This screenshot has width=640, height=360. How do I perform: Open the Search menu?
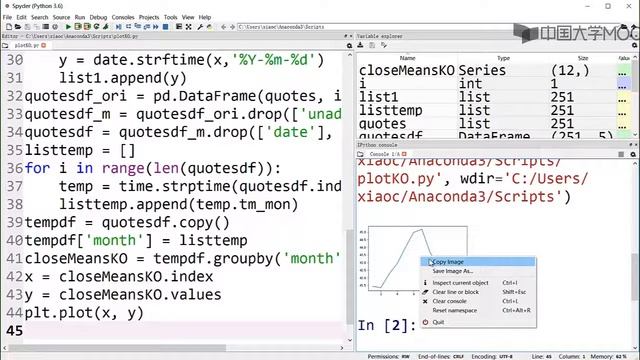(x=40, y=17)
